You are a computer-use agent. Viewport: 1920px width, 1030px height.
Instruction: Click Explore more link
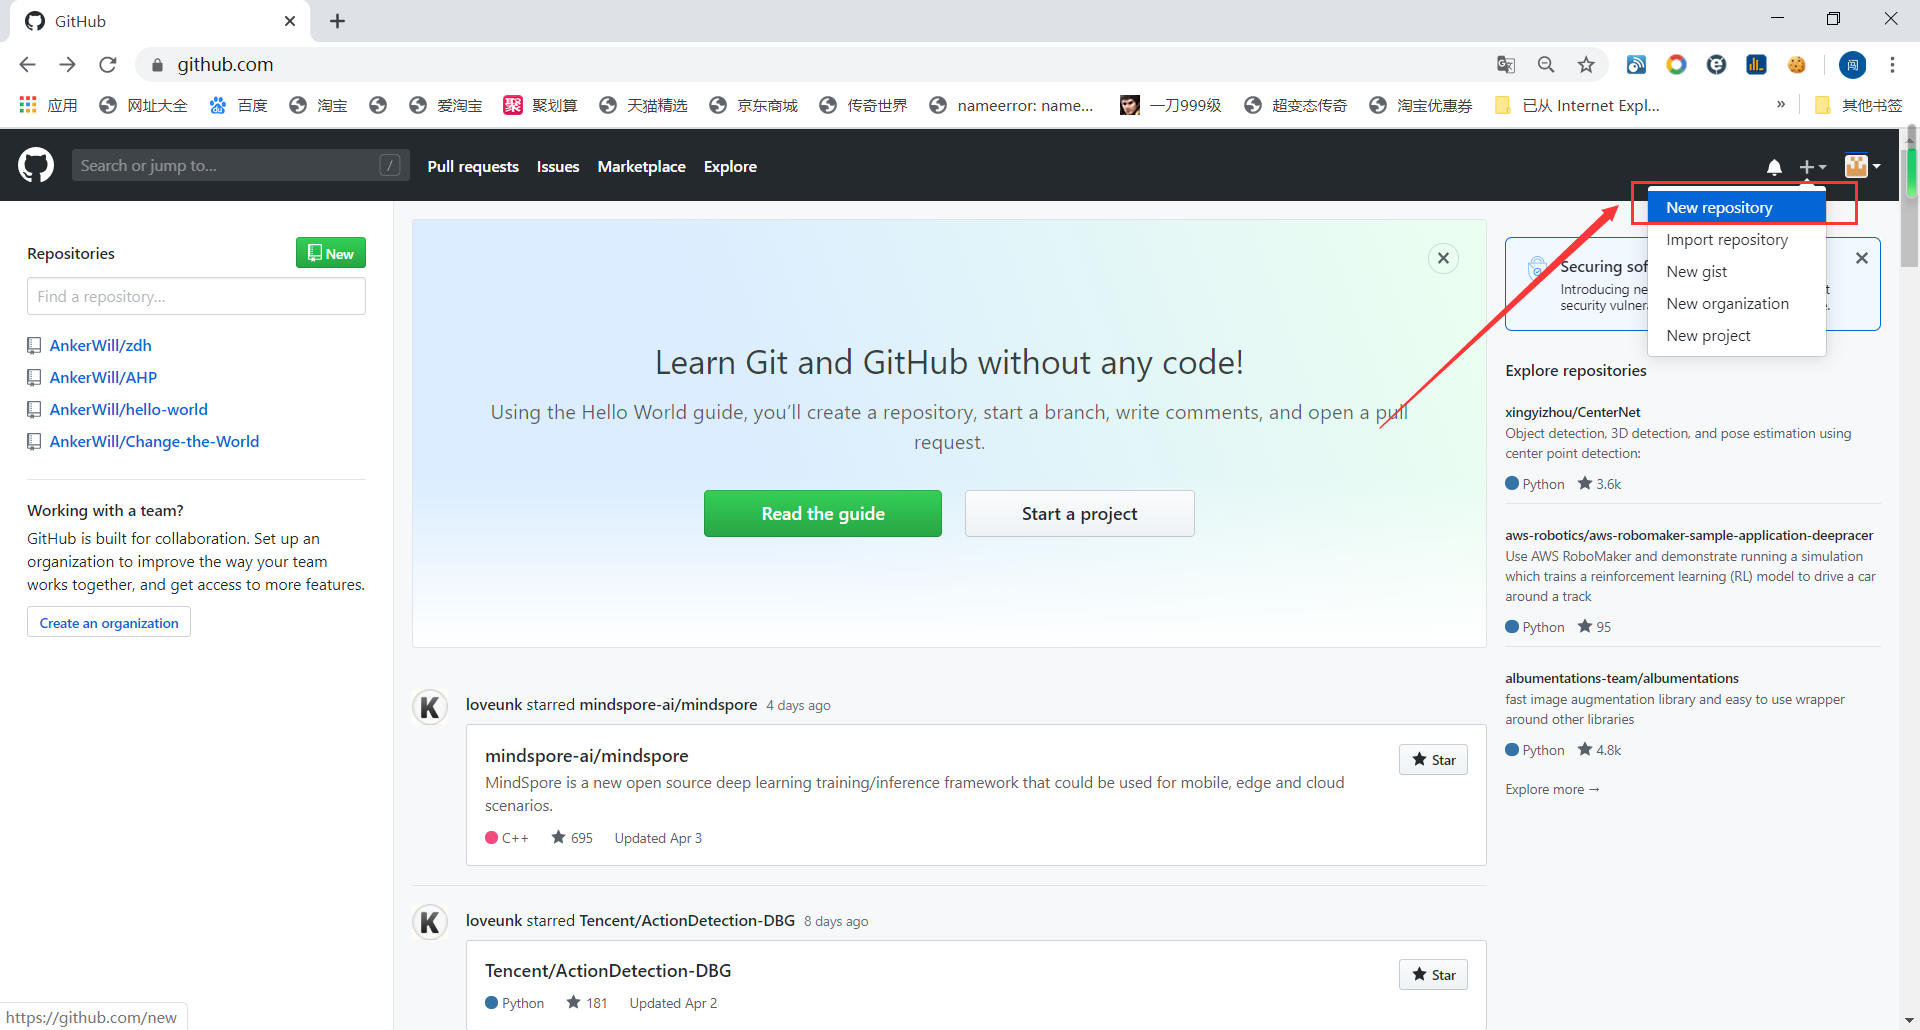click(x=1552, y=789)
